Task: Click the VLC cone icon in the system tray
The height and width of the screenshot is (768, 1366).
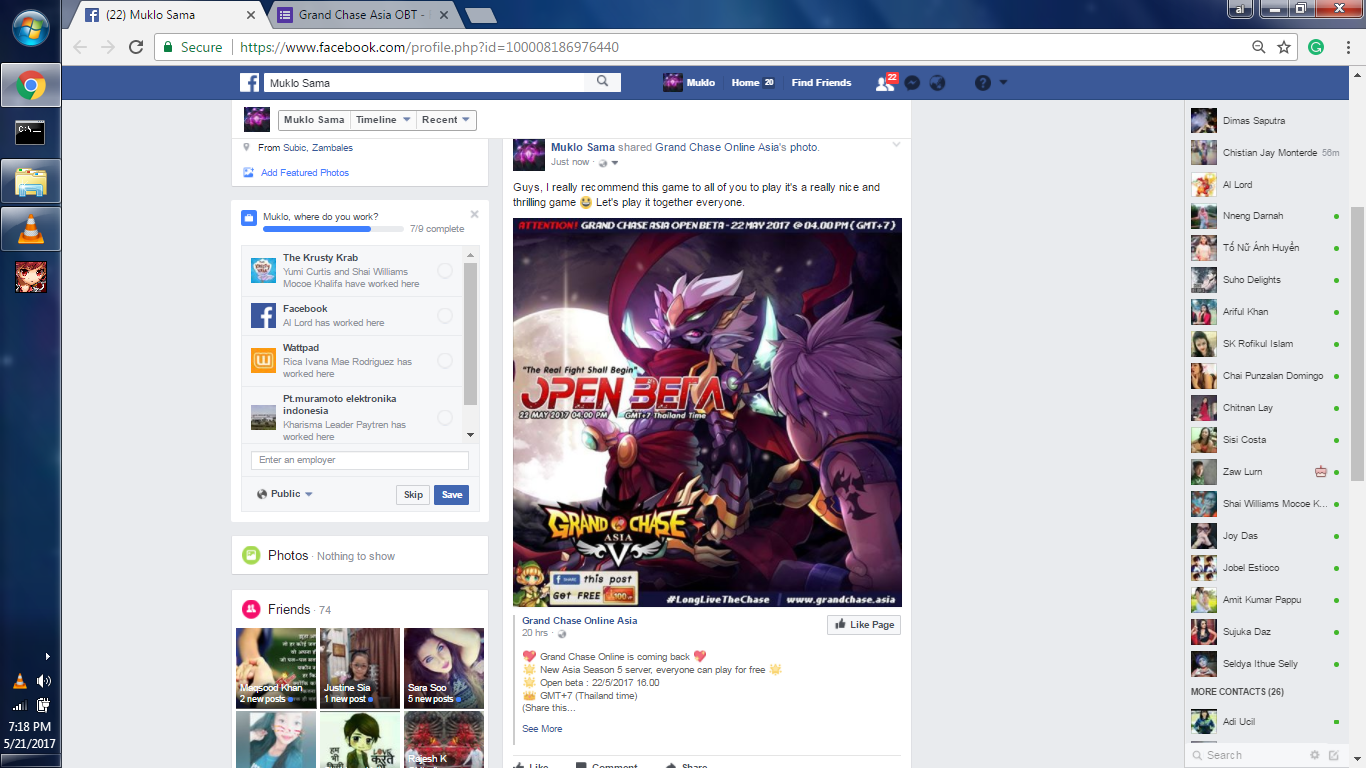Action: 20,681
